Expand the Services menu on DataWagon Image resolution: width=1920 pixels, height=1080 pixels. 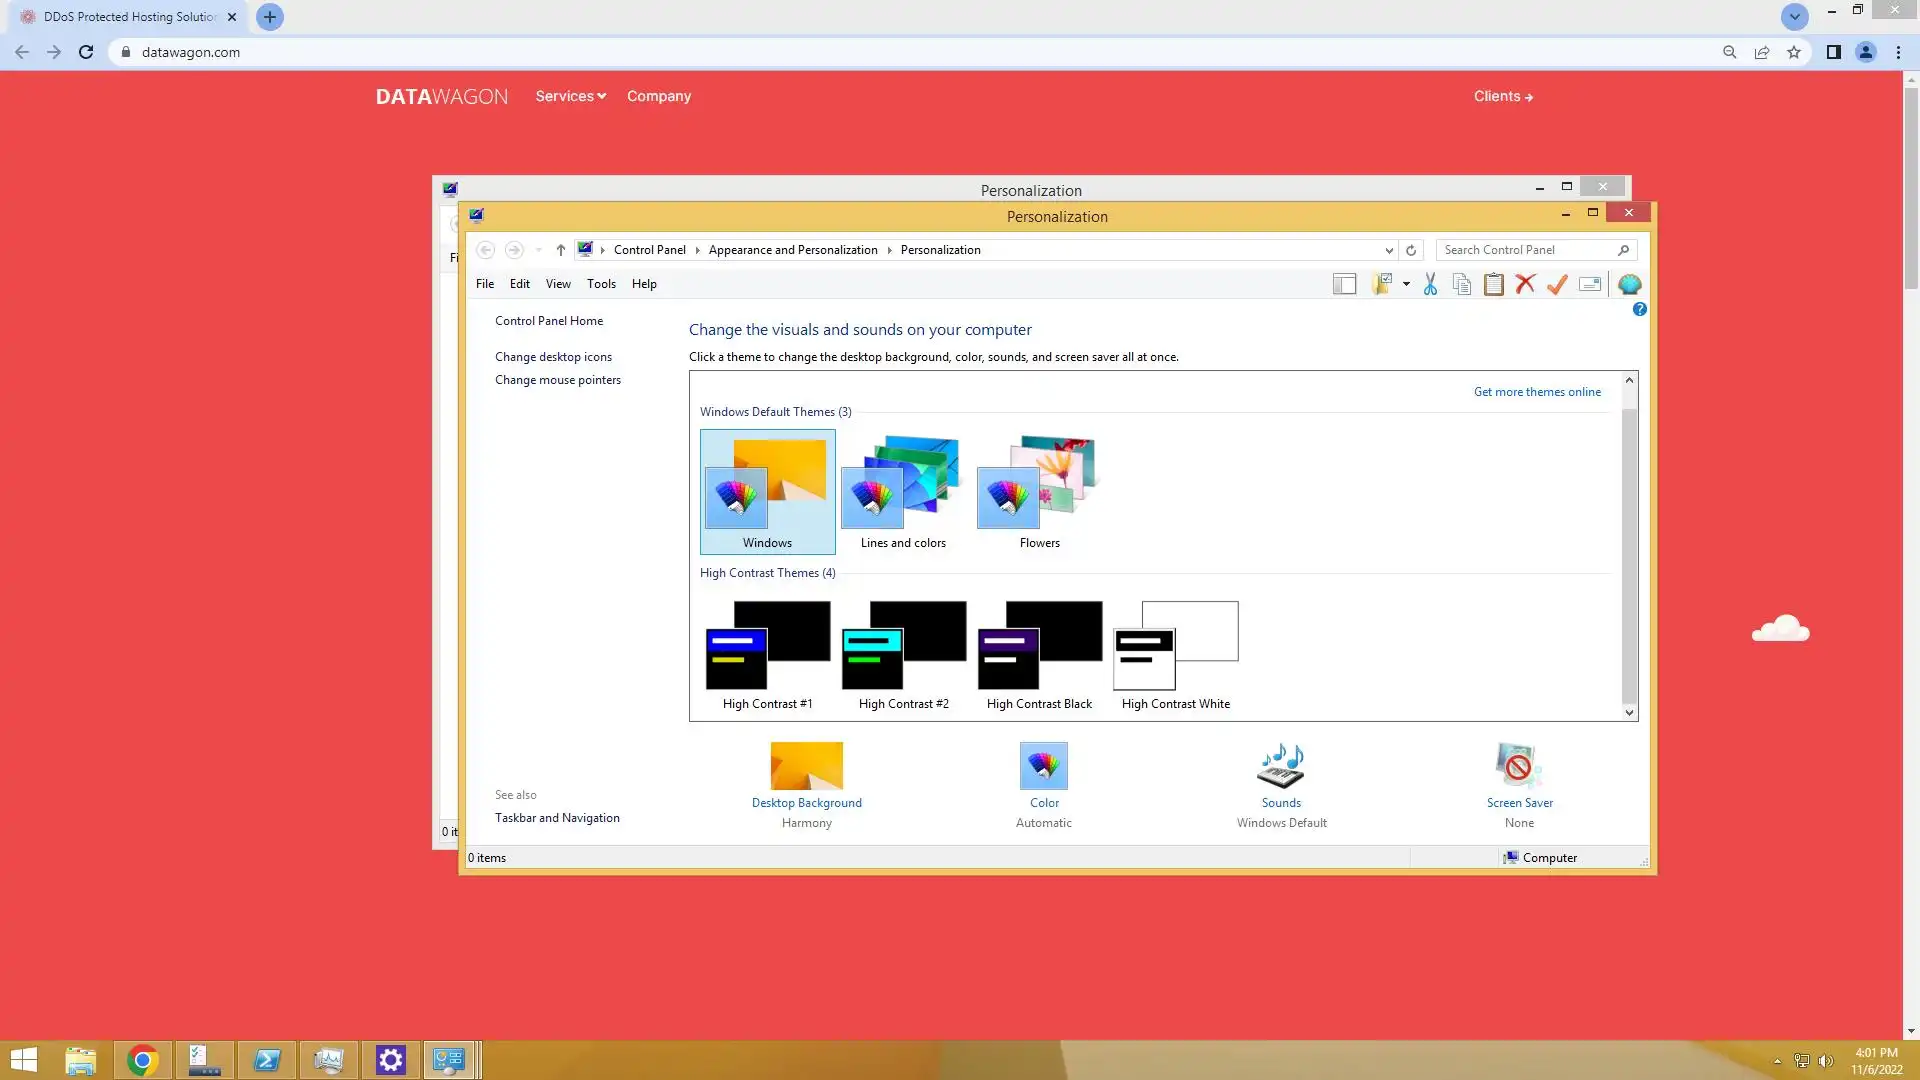pos(570,96)
